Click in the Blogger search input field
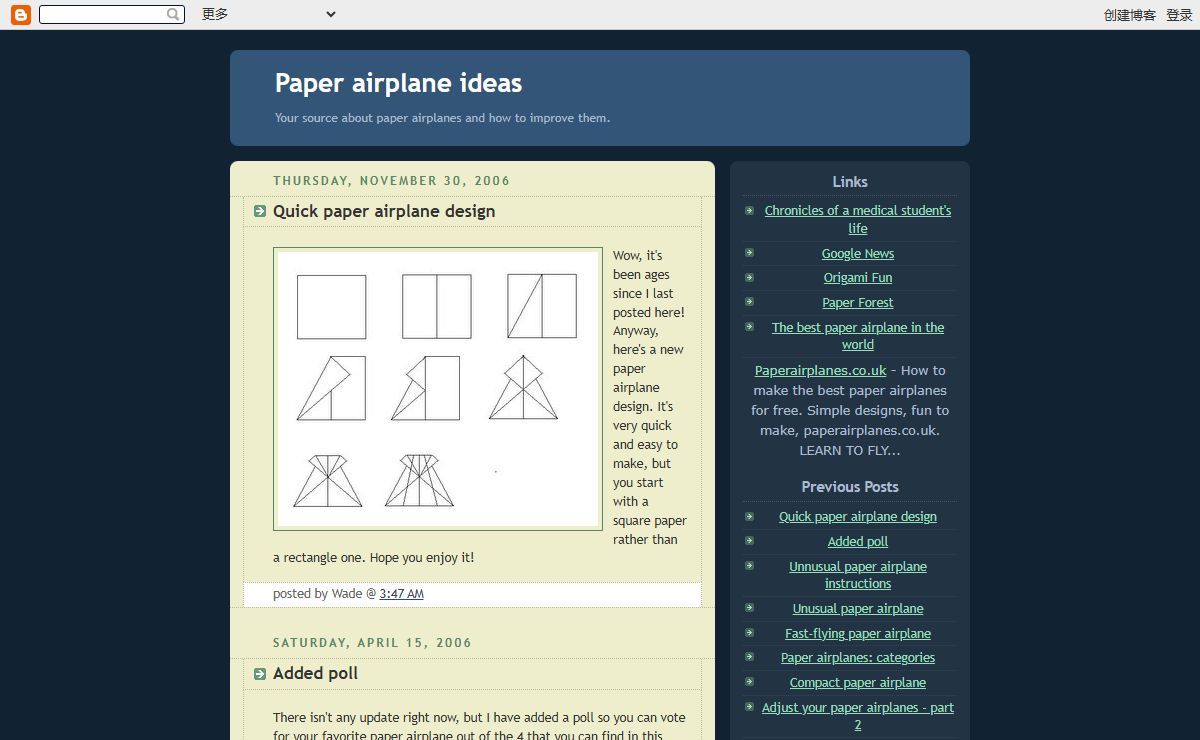1200x740 pixels. click(101, 14)
